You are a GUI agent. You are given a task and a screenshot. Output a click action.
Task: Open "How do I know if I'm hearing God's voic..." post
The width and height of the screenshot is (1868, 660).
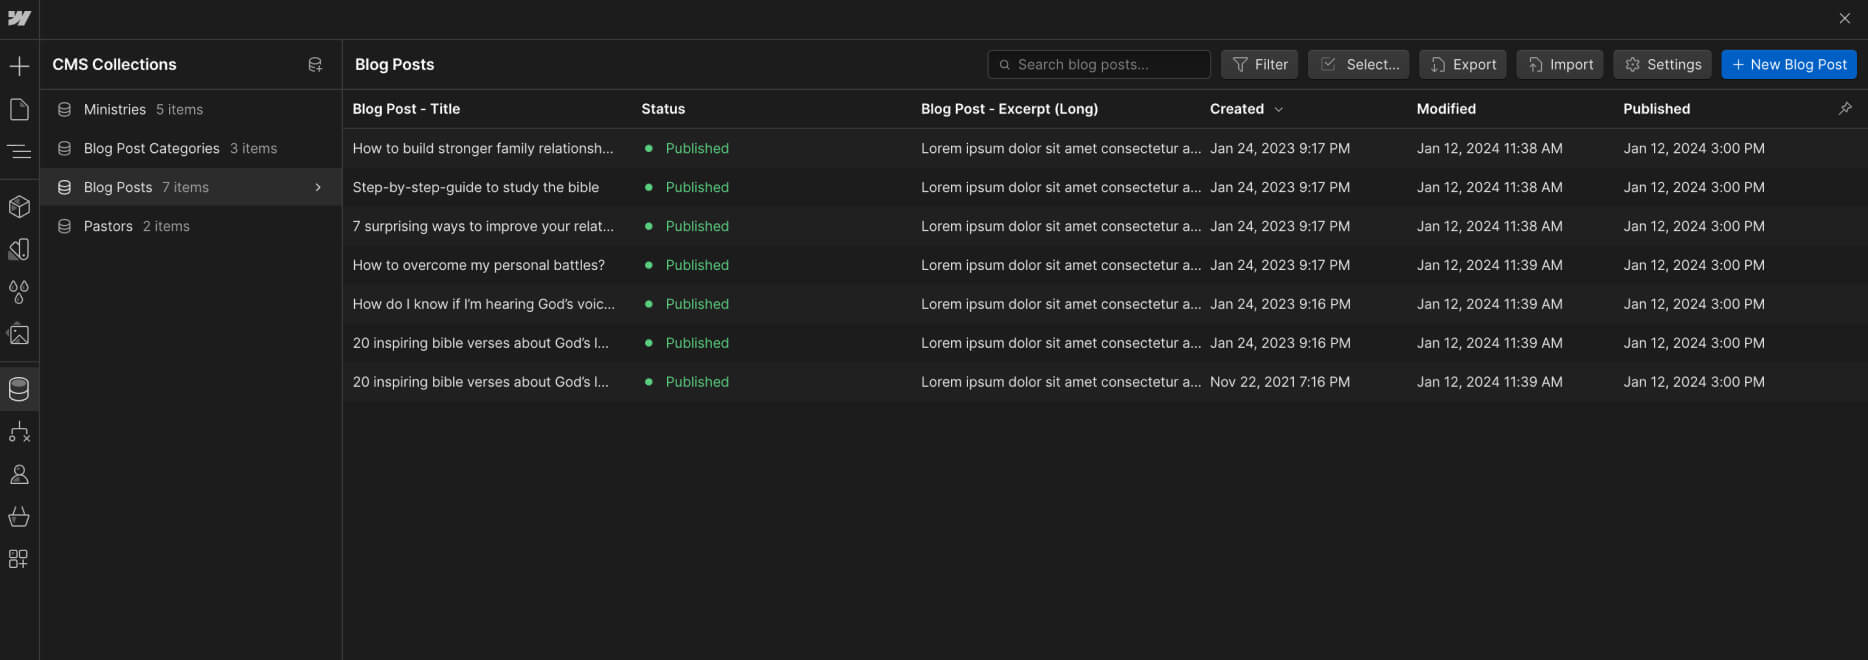(x=484, y=304)
